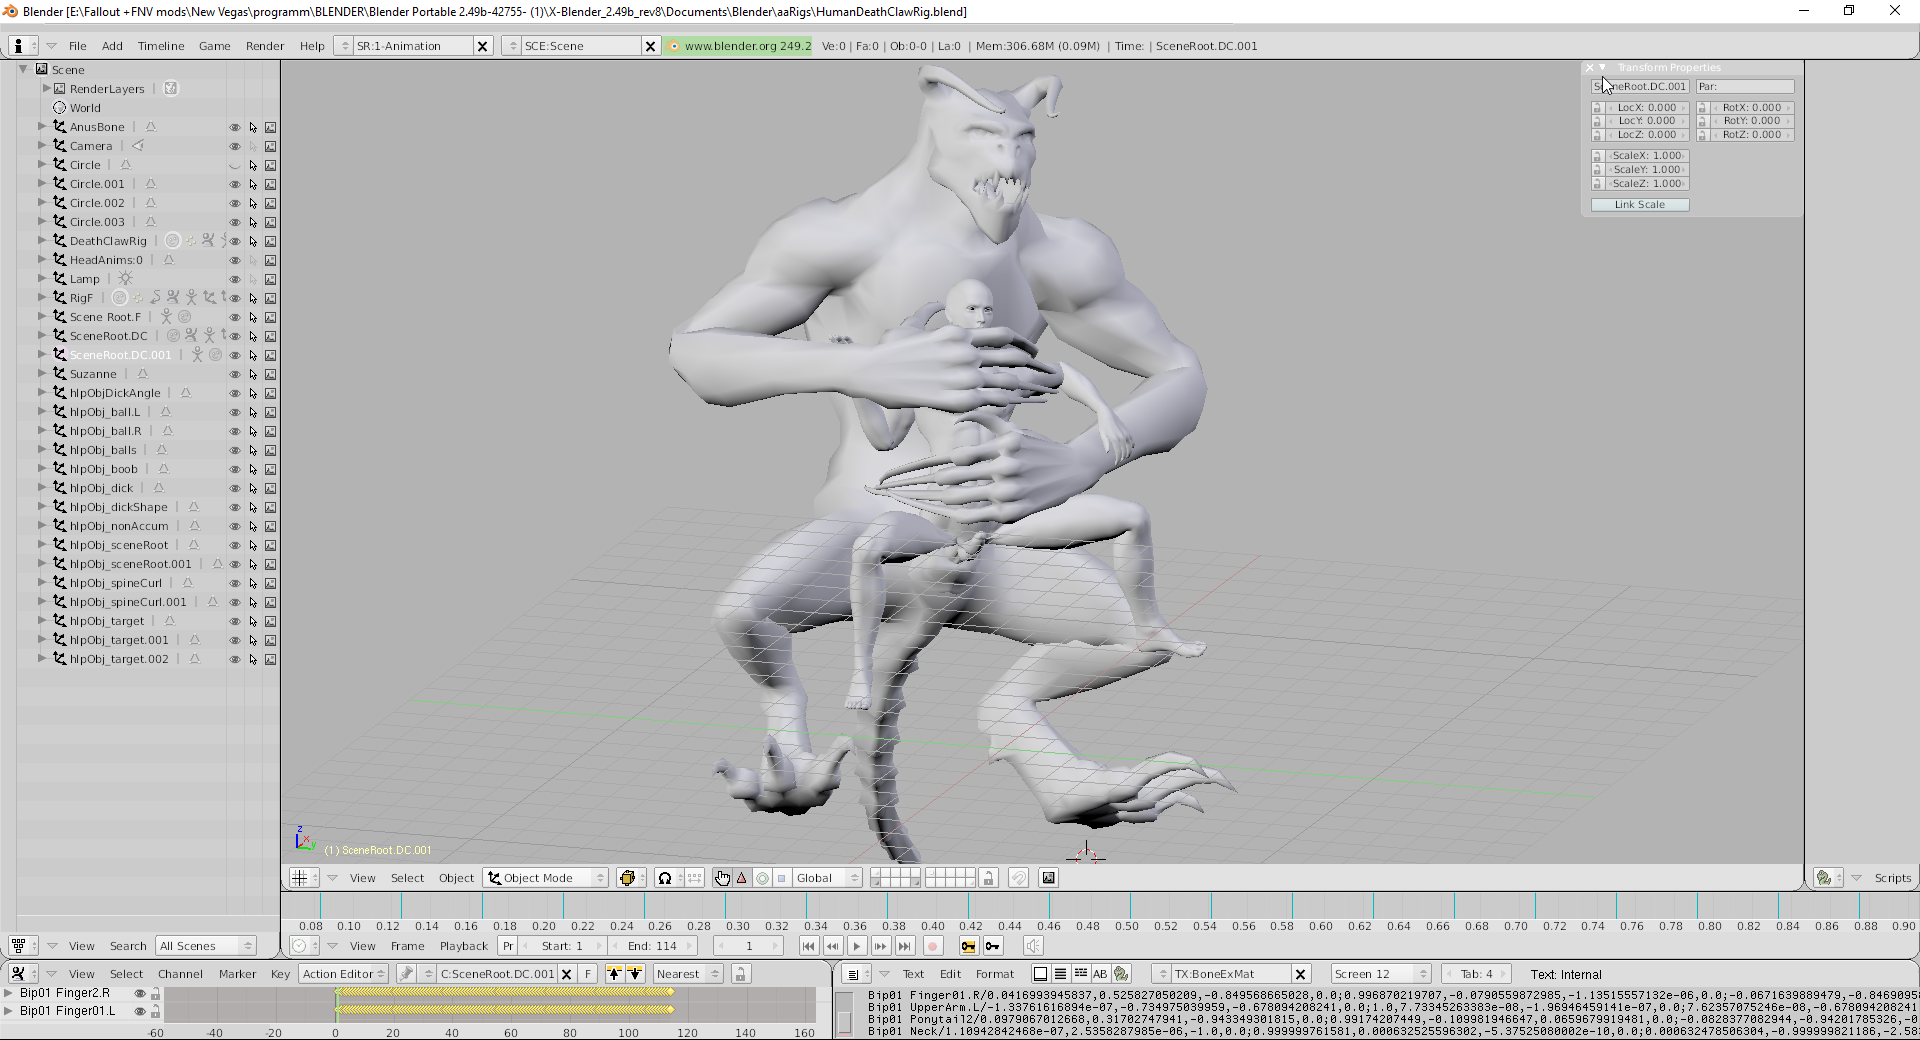The width and height of the screenshot is (1920, 1040).
Task: Toggle selectability arrow for Camera
Action: click(x=253, y=146)
